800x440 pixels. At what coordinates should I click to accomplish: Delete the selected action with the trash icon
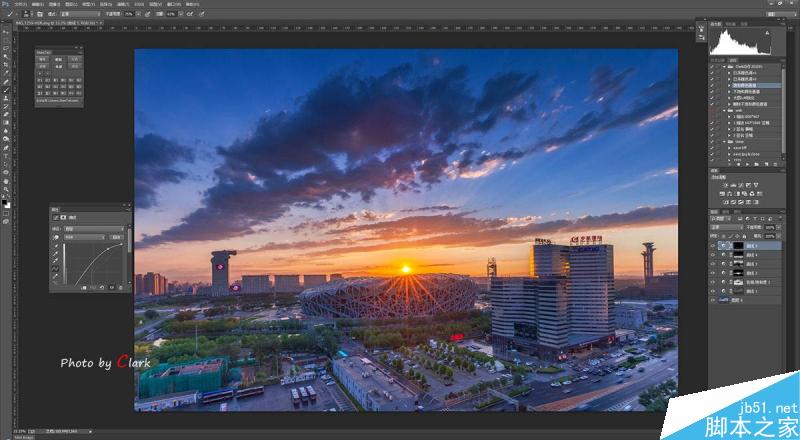[776, 164]
